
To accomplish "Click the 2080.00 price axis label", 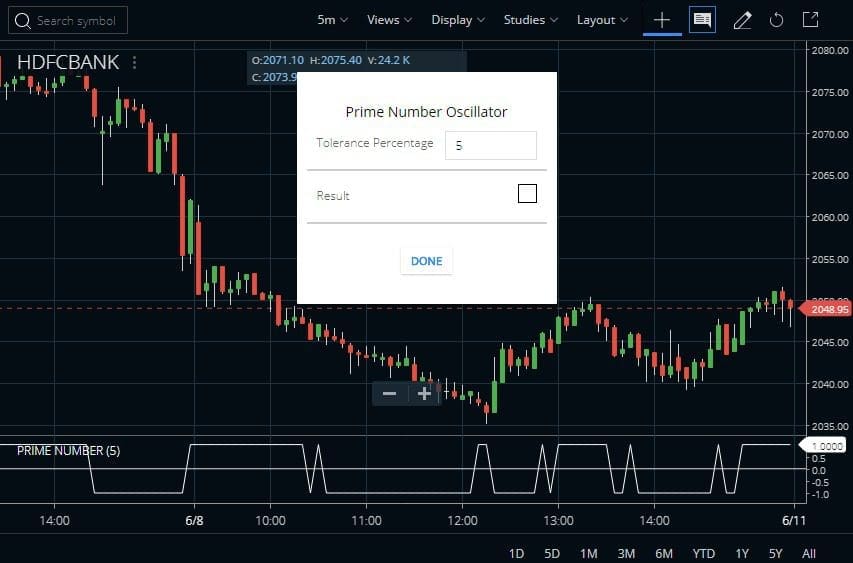I will (x=830, y=51).
